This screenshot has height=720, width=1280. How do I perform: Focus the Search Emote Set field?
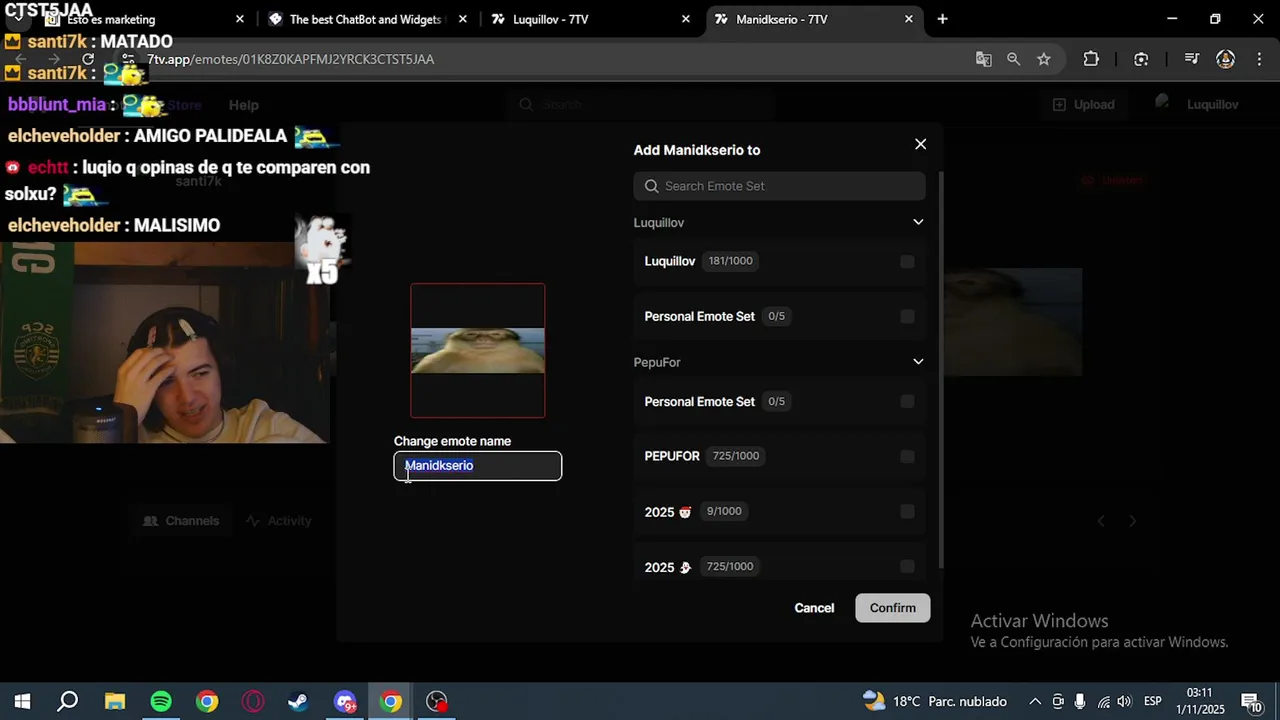(779, 186)
